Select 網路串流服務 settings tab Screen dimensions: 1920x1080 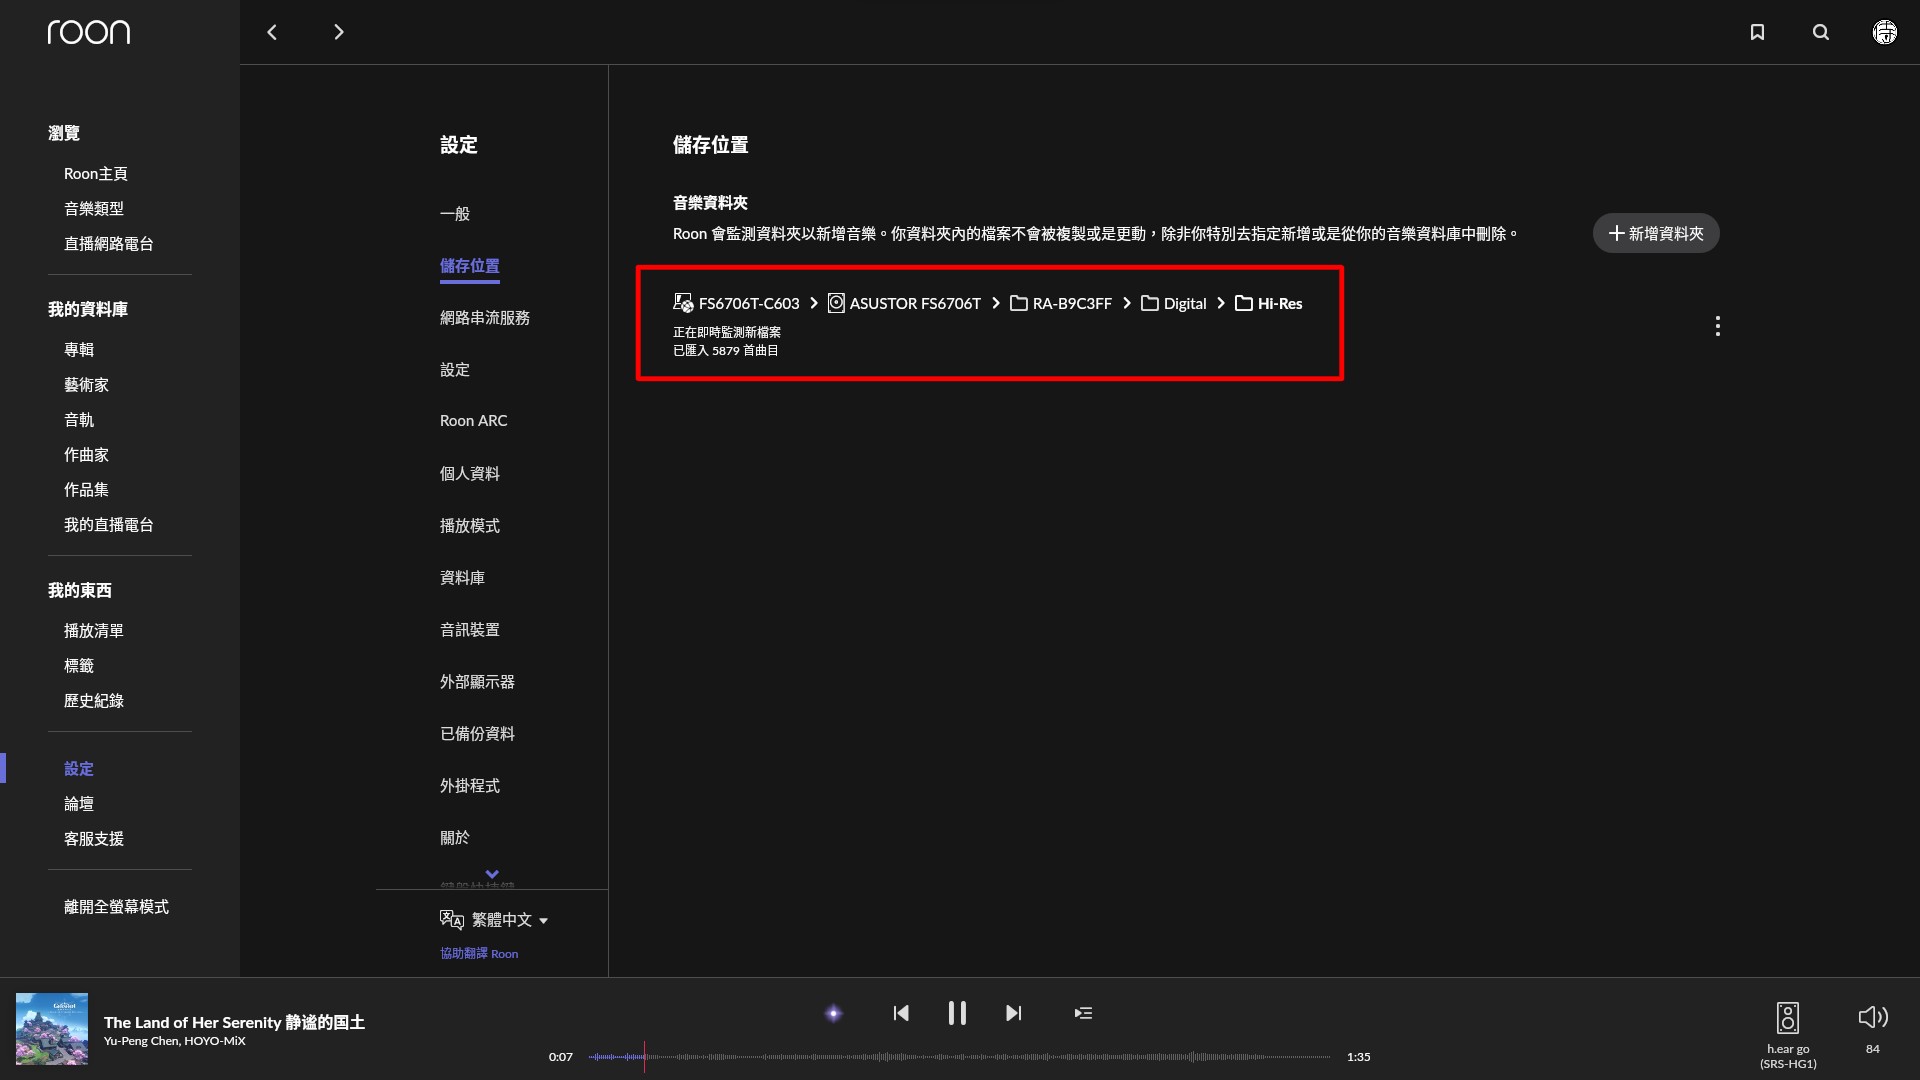pyautogui.click(x=485, y=318)
